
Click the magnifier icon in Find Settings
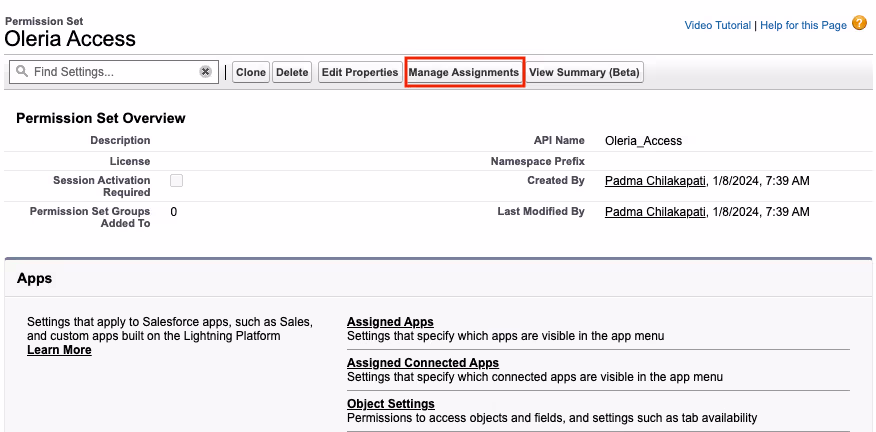coord(22,72)
